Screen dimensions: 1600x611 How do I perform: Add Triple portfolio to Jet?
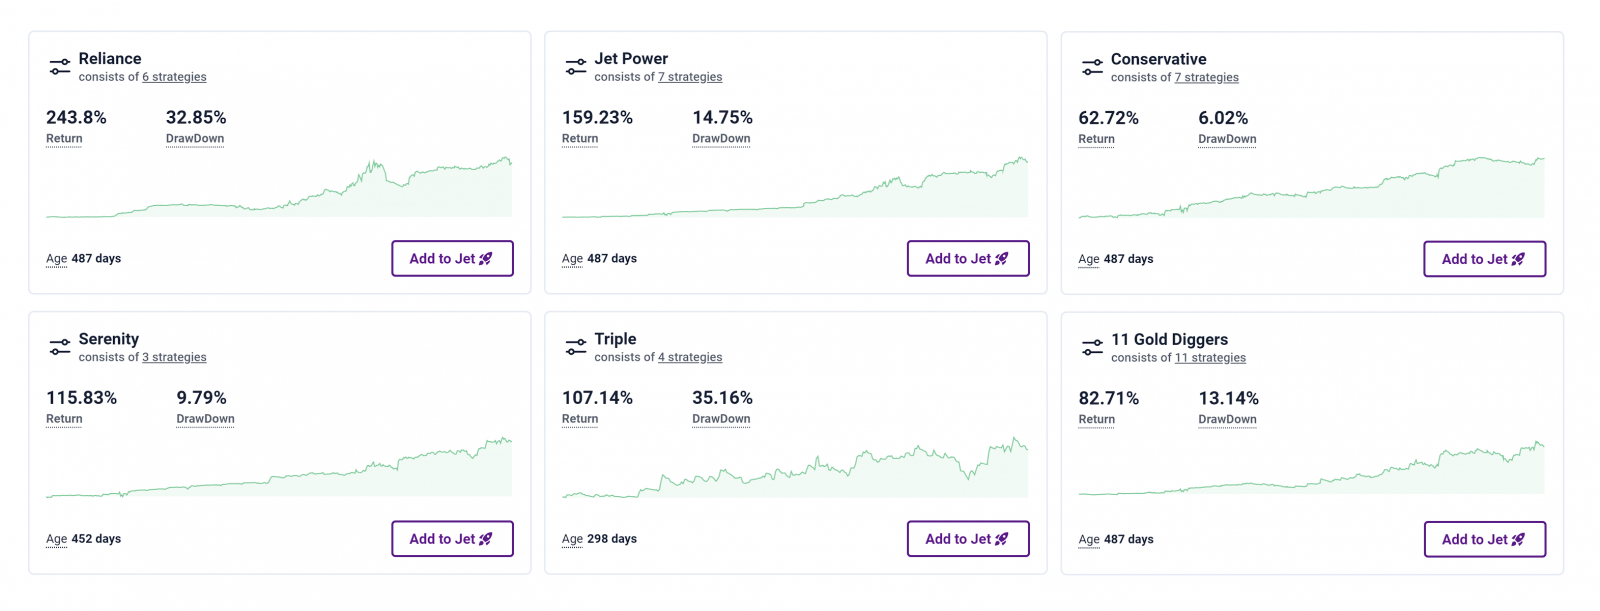click(968, 538)
